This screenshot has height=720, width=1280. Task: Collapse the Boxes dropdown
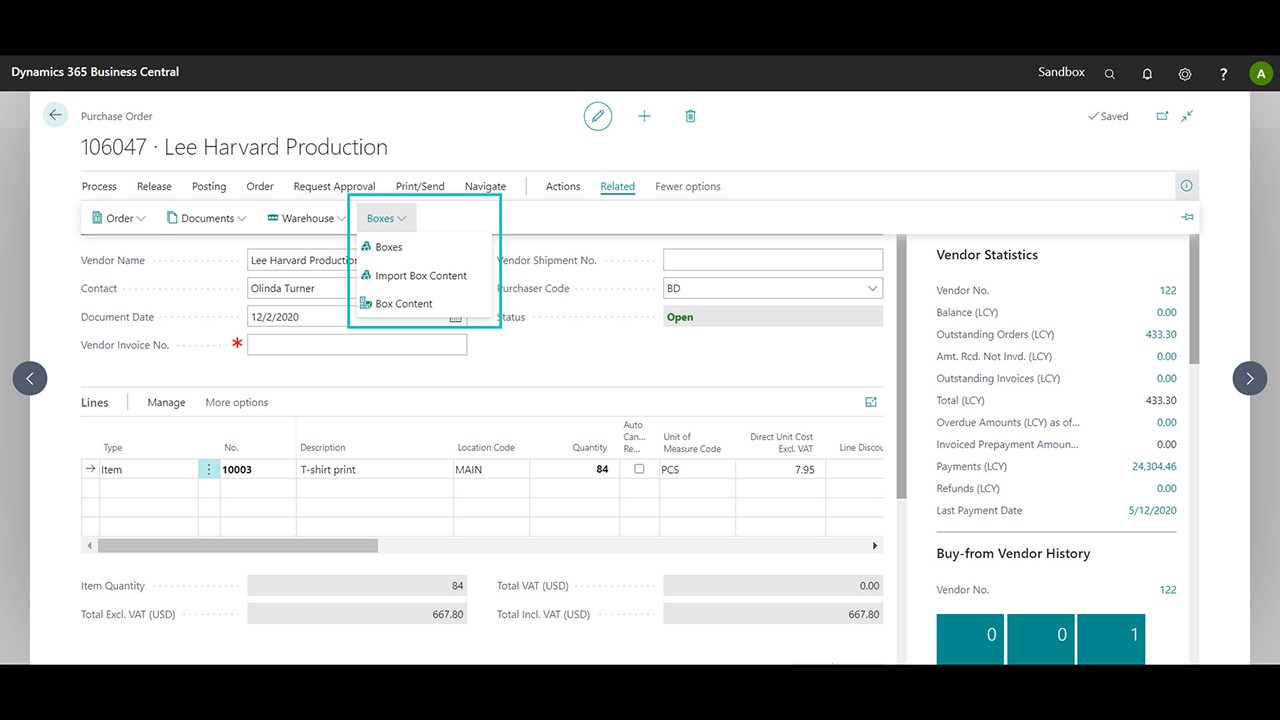tap(401, 218)
